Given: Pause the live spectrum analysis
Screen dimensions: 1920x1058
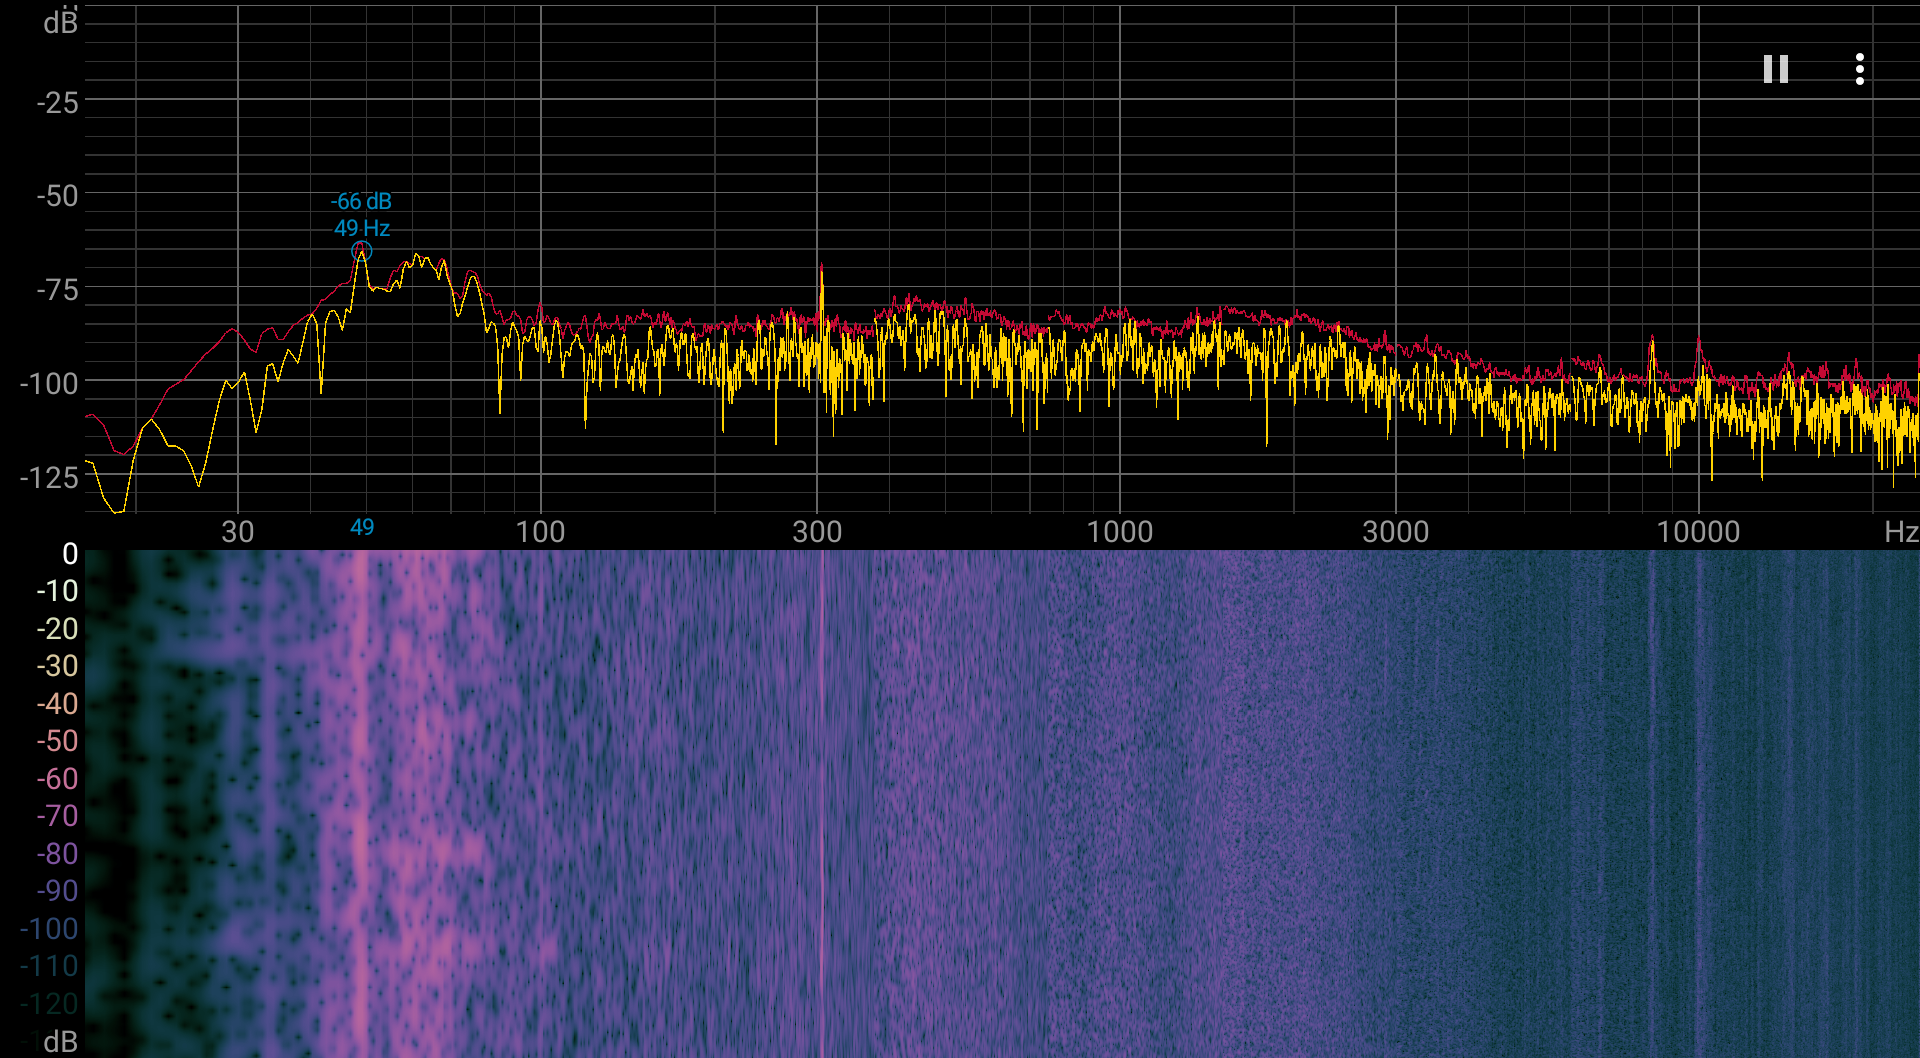Looking at the screenshot, I should tap(1776, 69).
